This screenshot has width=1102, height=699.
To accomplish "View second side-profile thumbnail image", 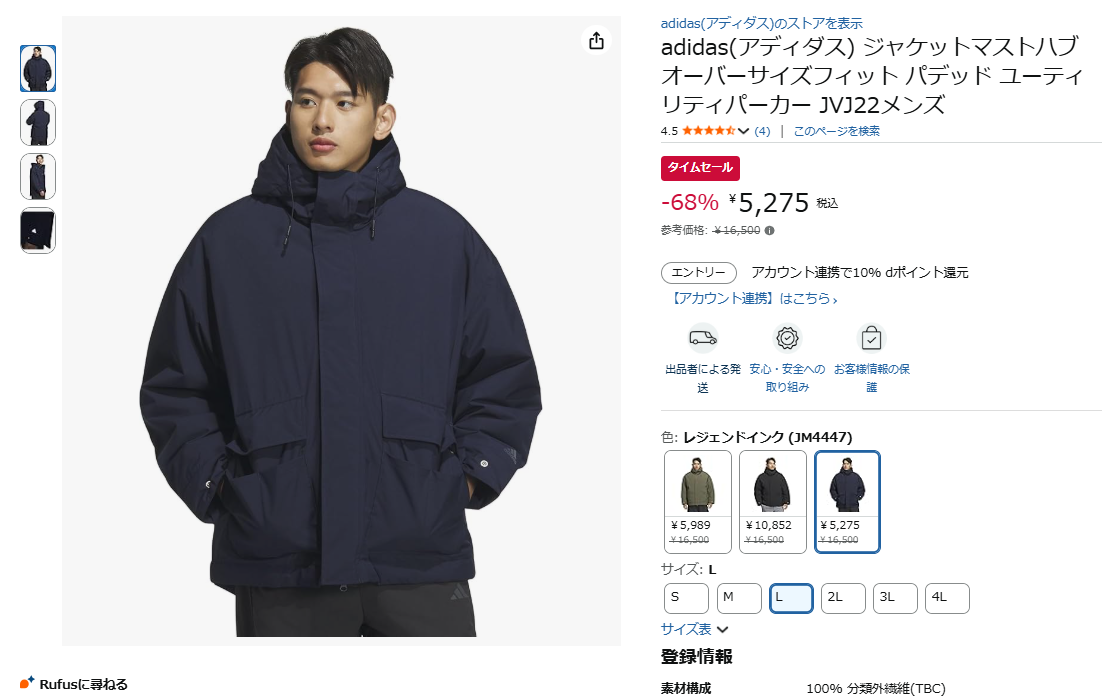I will click(38, 122).
